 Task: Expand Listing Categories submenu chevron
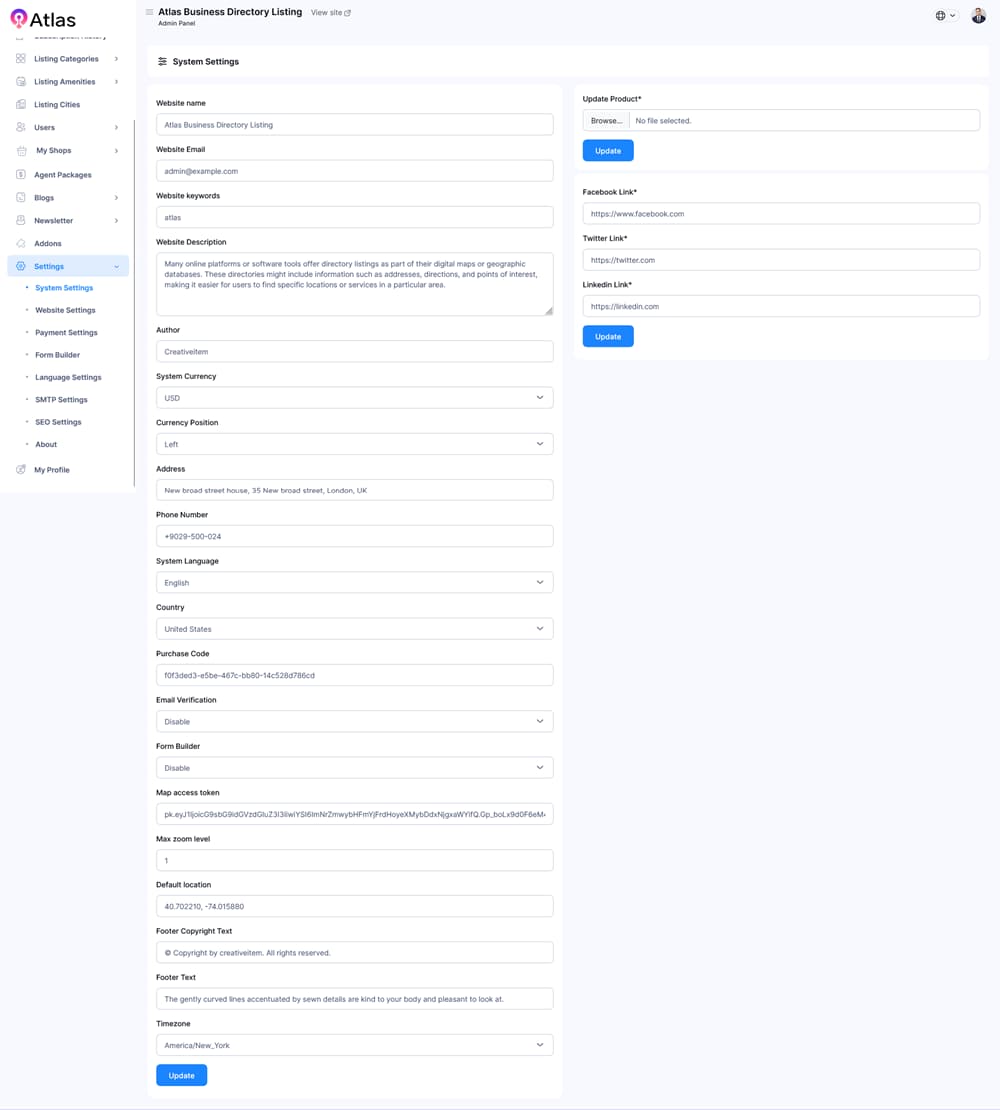pos(116,59)
